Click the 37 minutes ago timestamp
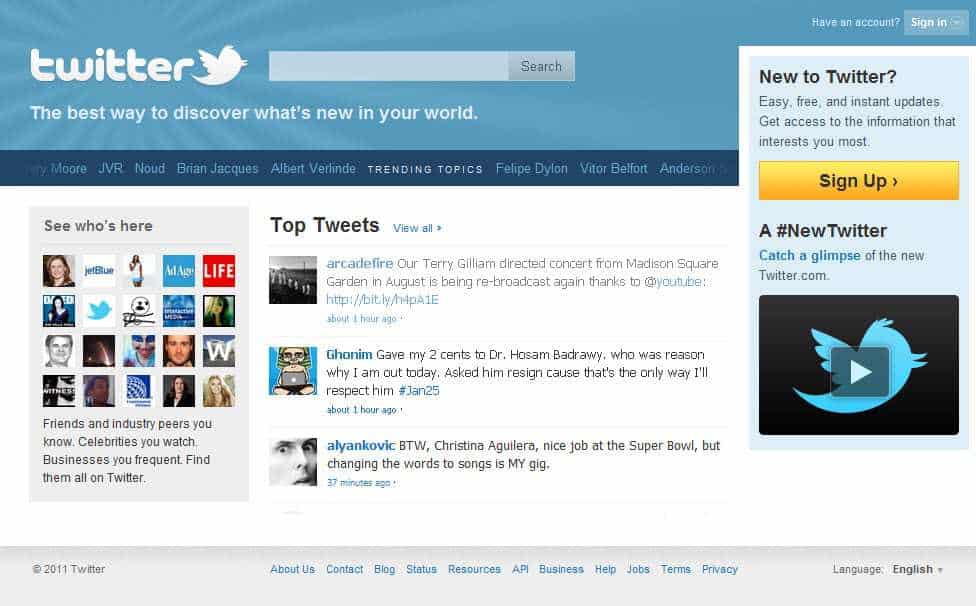 point(359,483)
